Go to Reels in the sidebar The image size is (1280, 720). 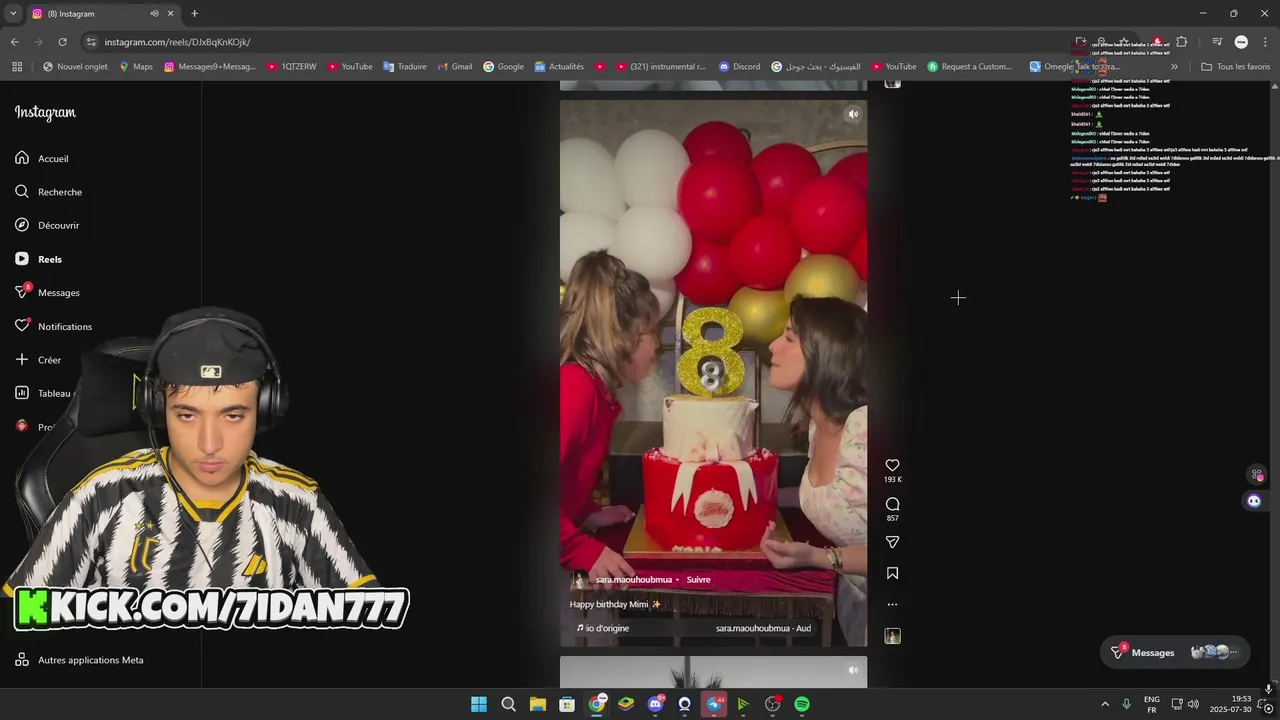coord(38,259)
